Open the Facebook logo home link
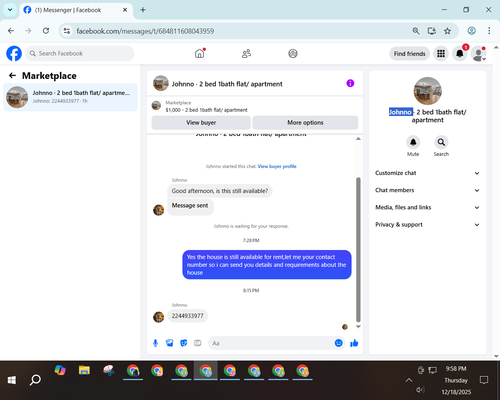Screen dimensions: 500x400 point(14,53)
